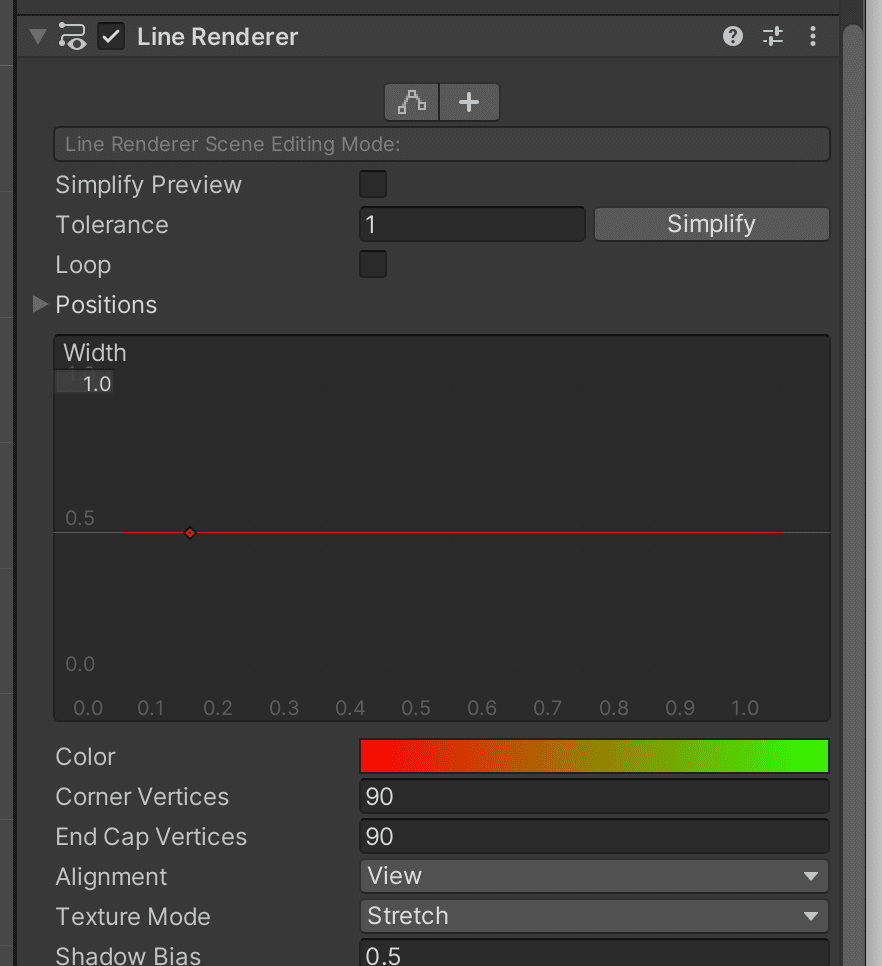Click the Shadow Bias value field
Image resolution: width=882 pixels, height=966 pixels.
click(593, 954)
